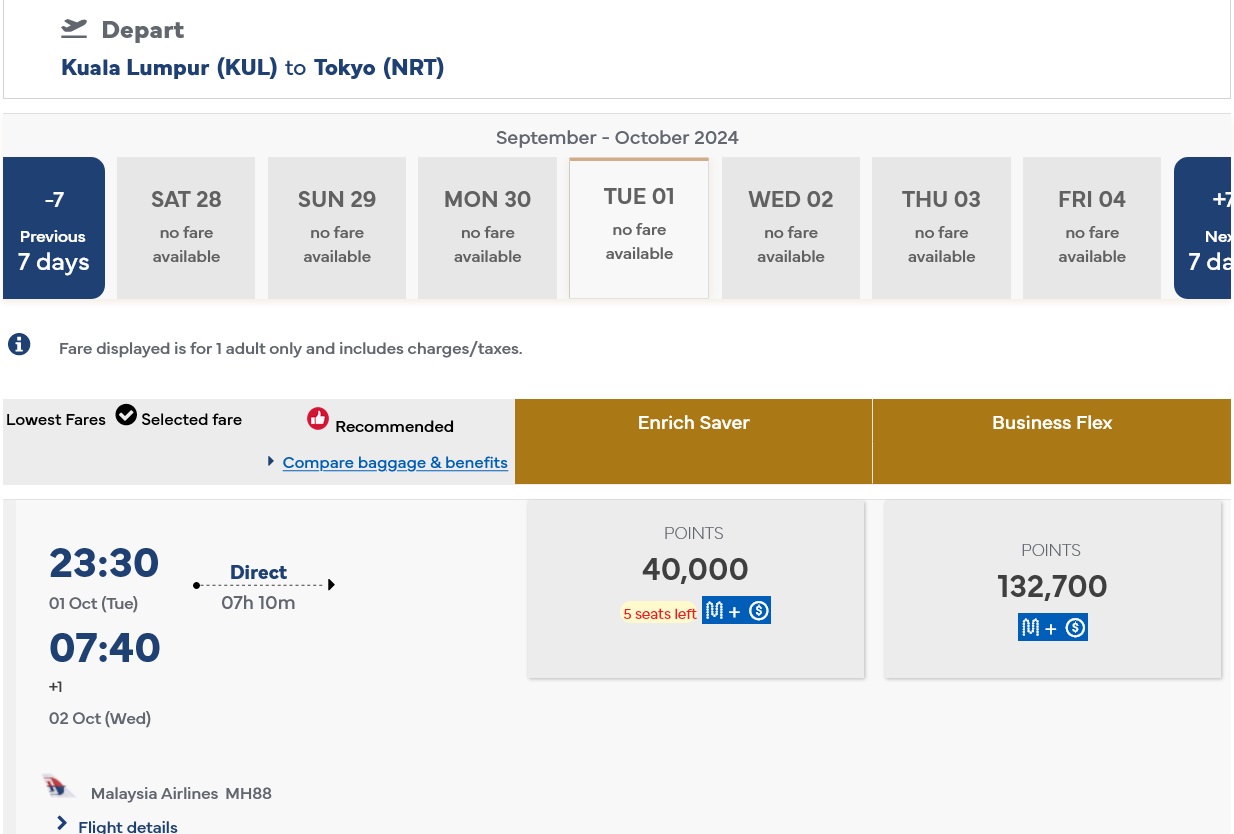Click the Malaysia Airlines logo icon
1234x834 pixels.
point(59,787)
